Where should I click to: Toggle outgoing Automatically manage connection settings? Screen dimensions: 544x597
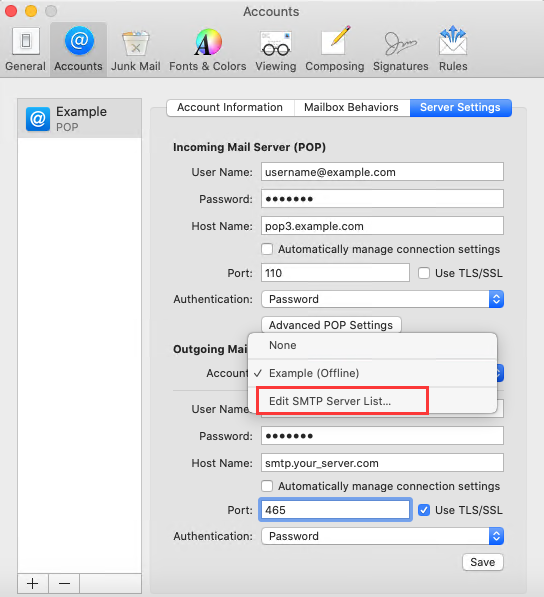coord(267,486)
